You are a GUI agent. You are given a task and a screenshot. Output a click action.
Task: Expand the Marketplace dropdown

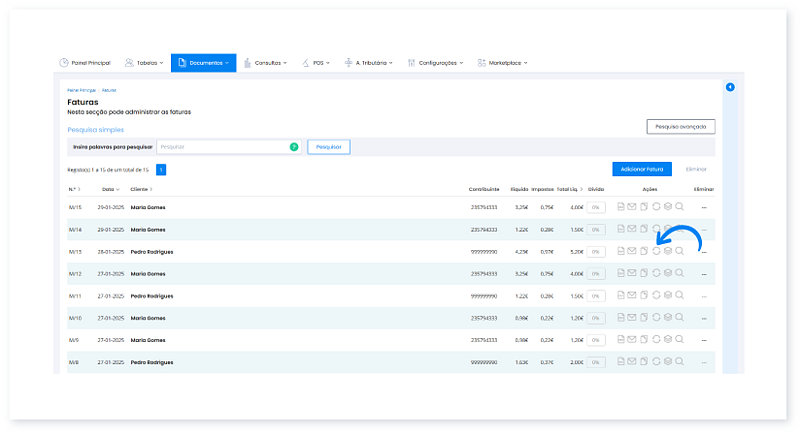tap(503, 63)
